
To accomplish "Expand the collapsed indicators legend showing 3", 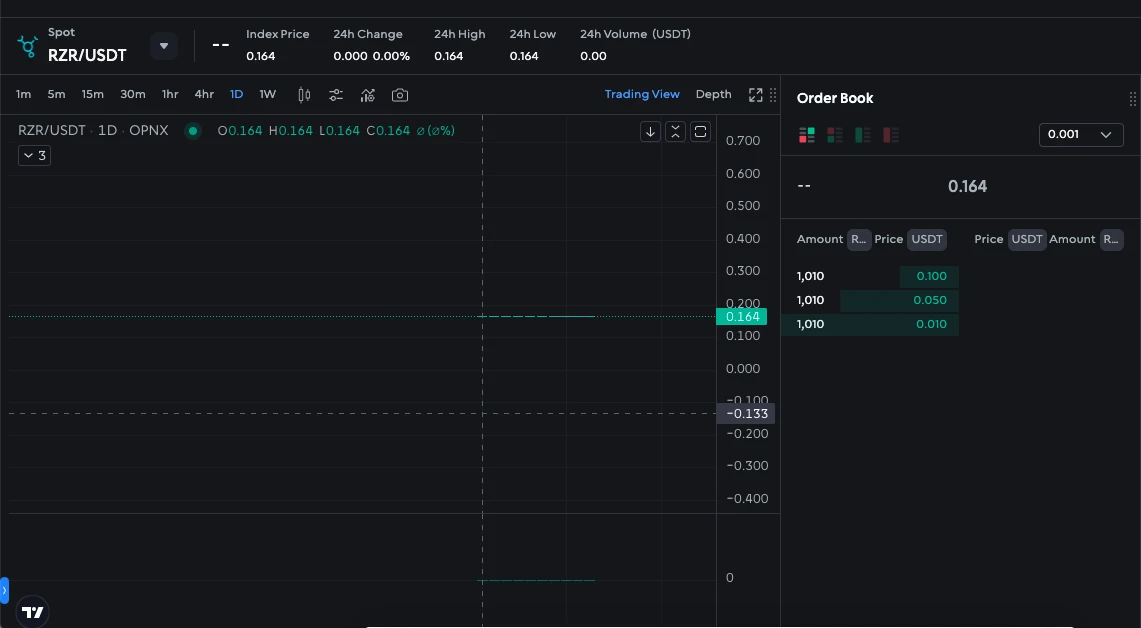I will [34, 155].
